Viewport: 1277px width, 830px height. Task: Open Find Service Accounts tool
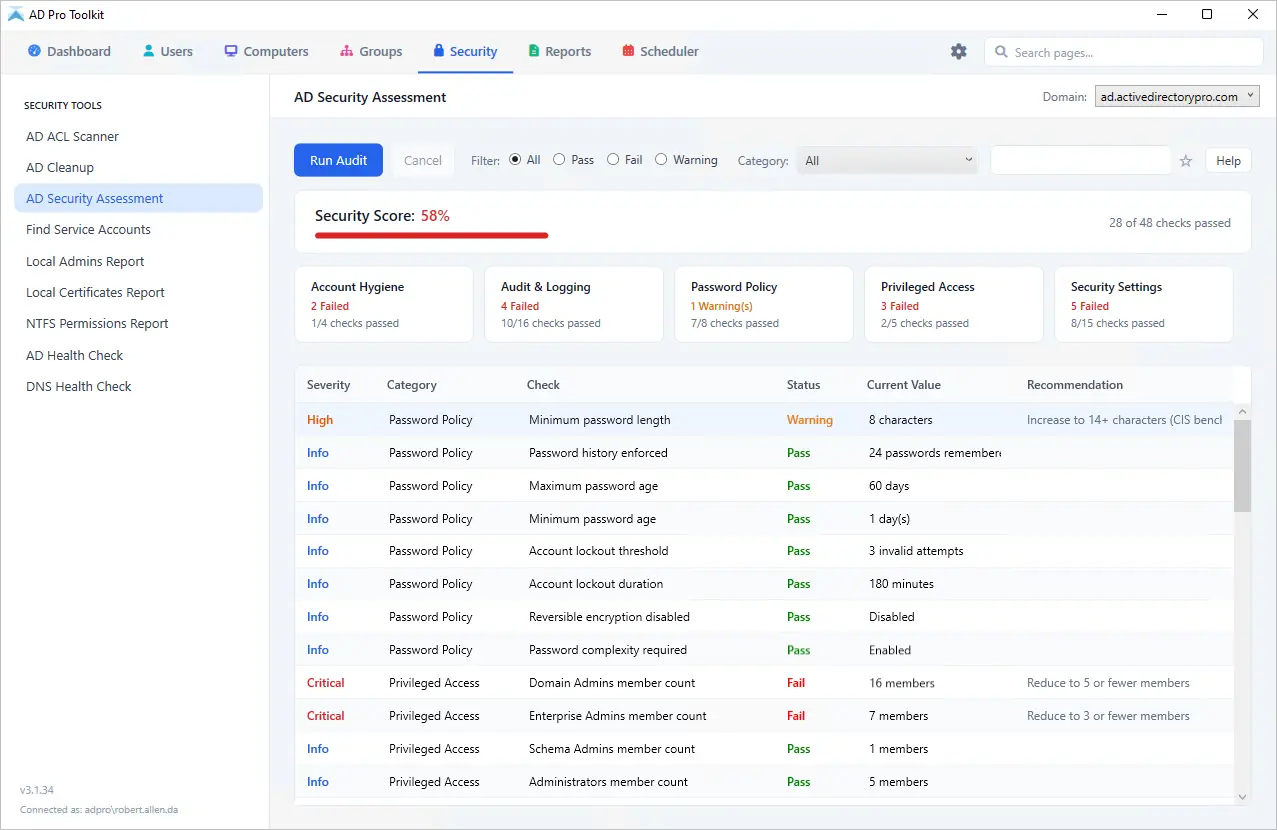[138, 229]
